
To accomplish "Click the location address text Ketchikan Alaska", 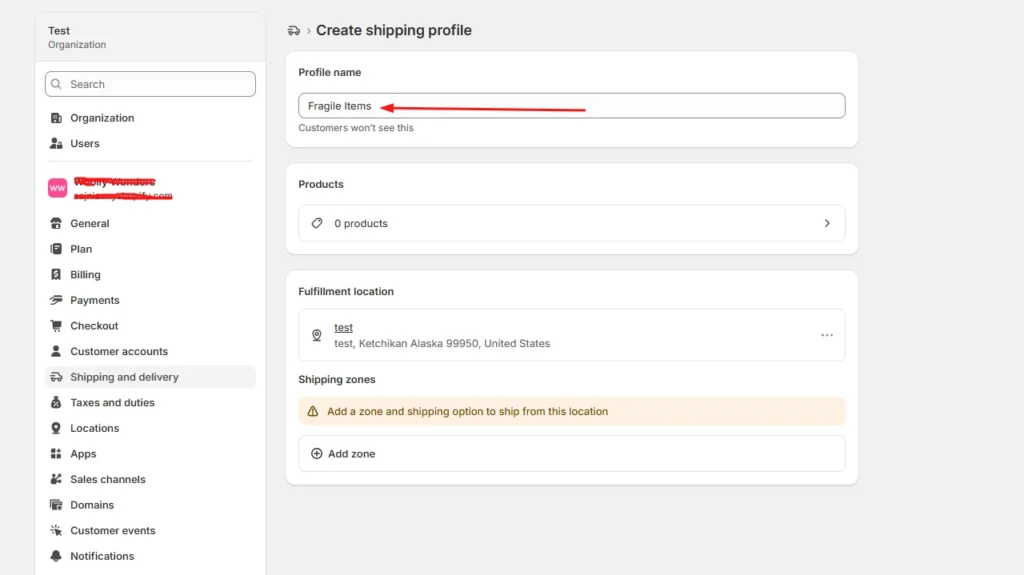I will [442, 344].
